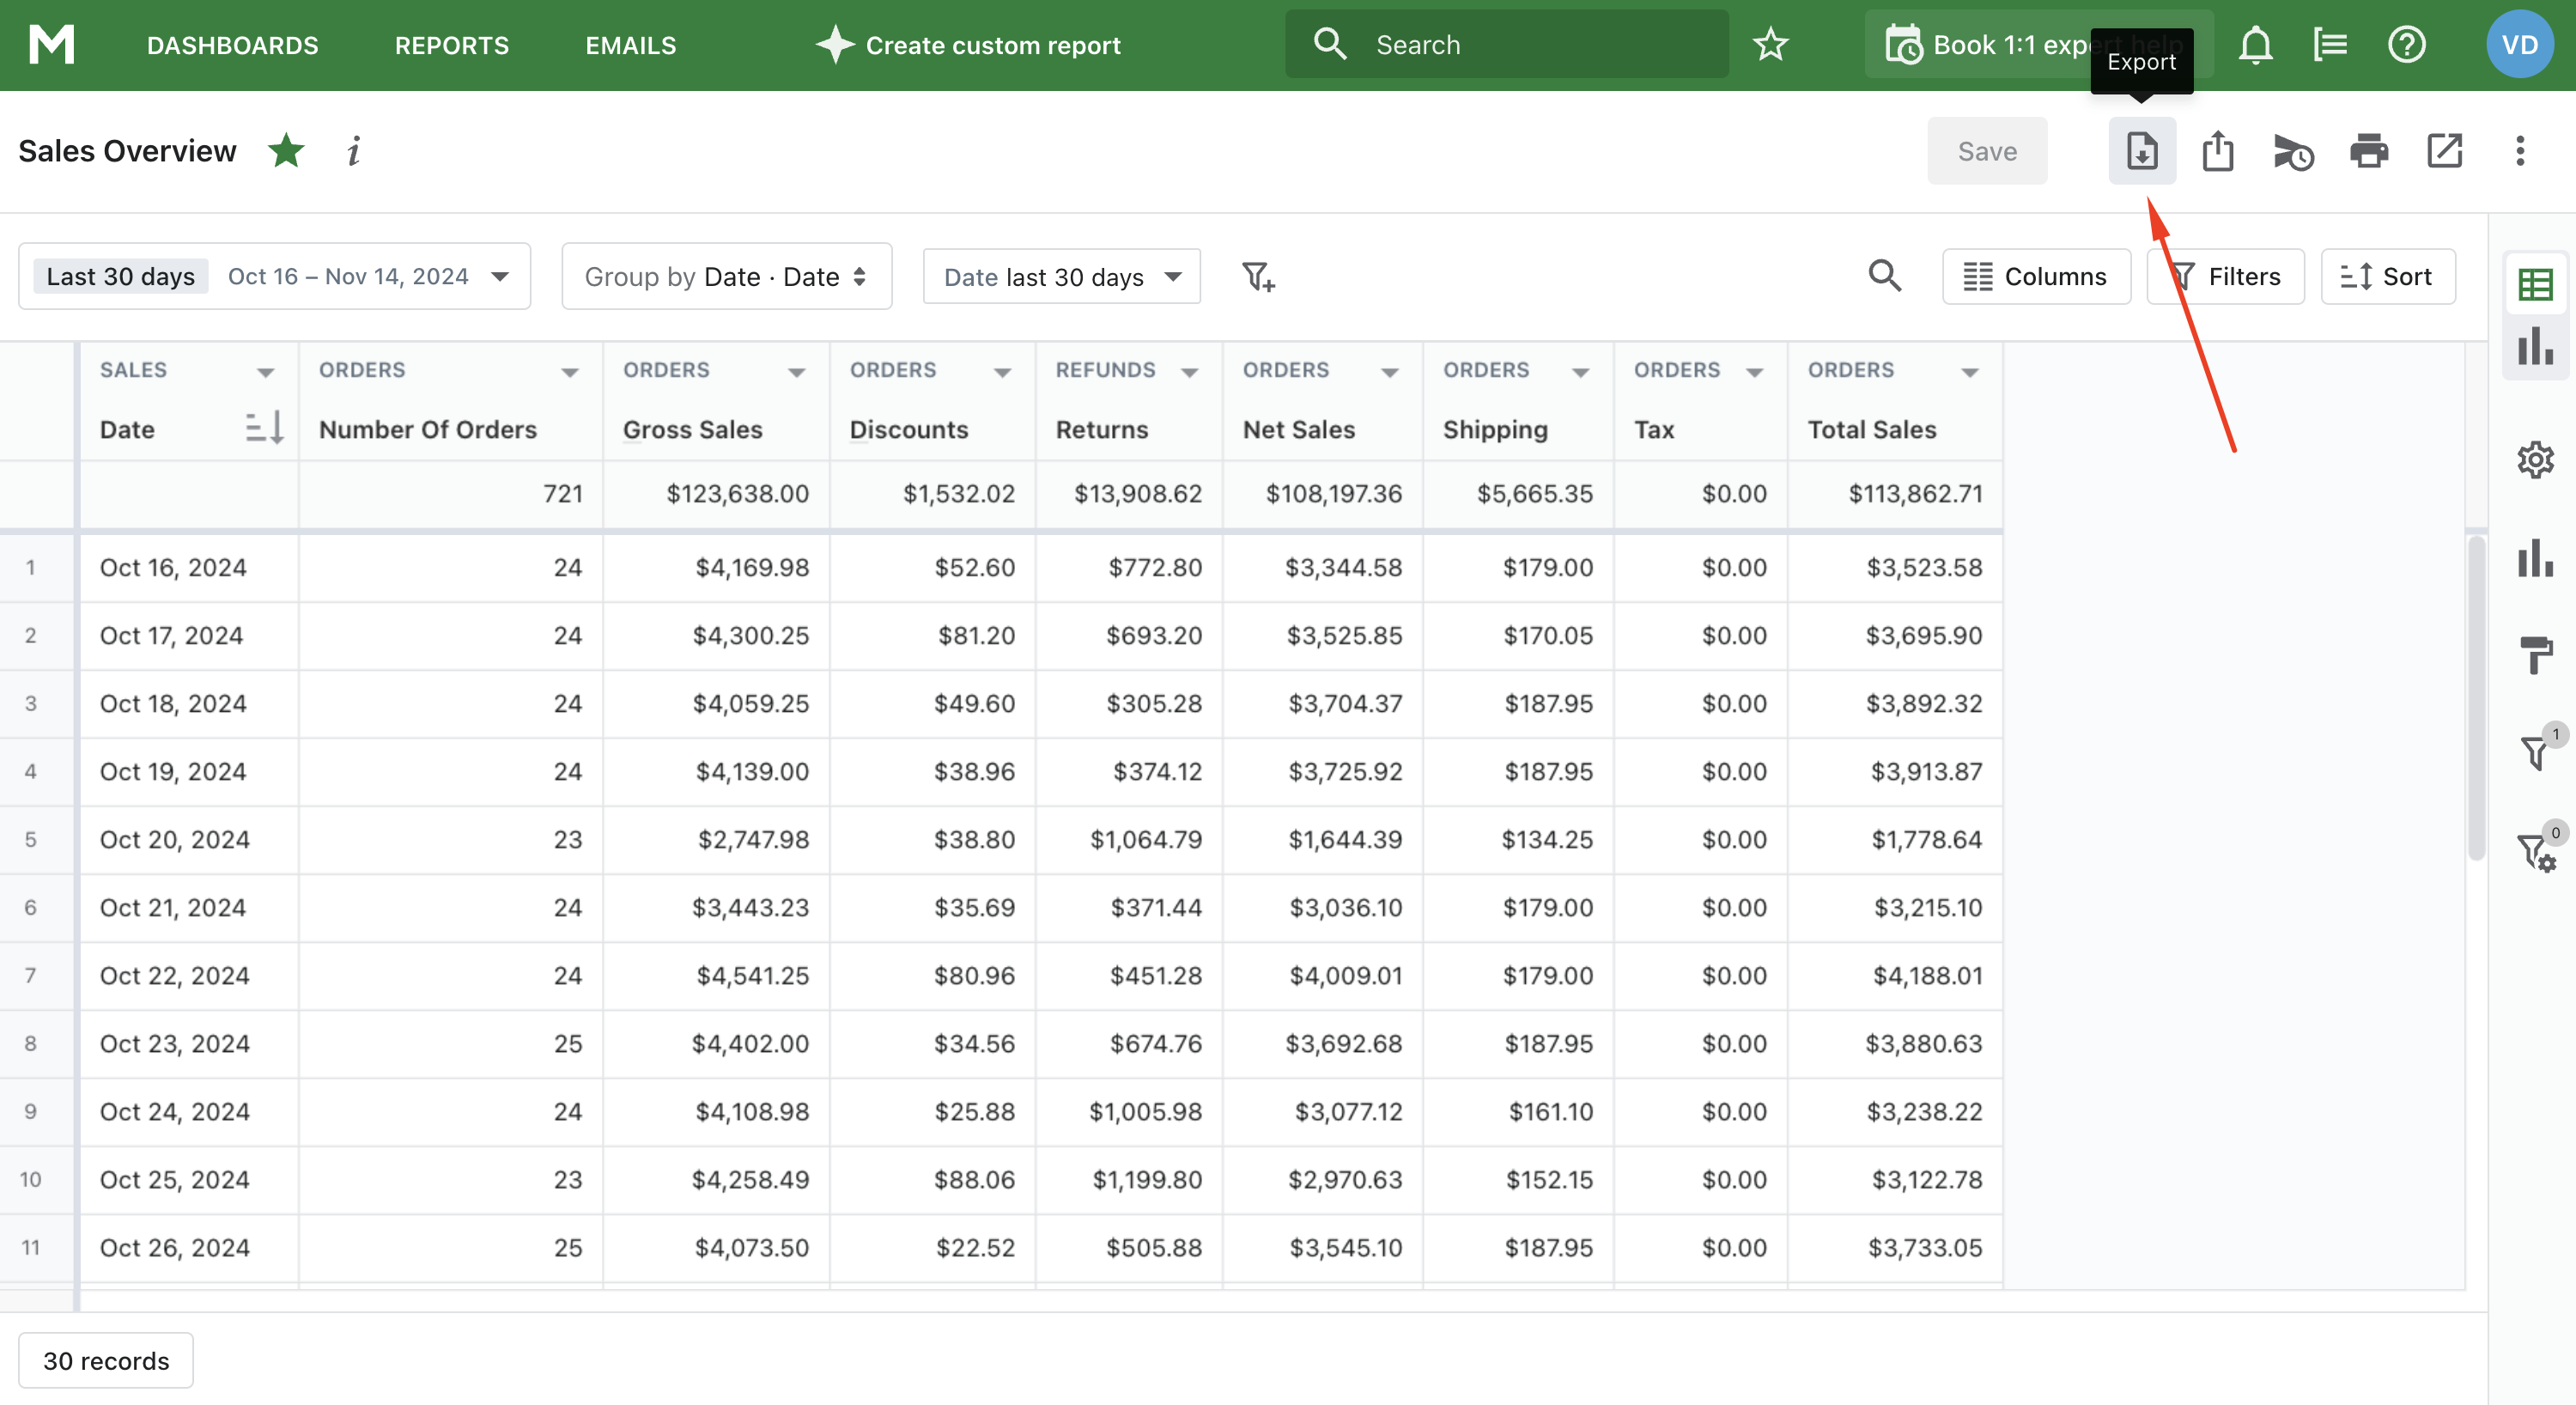This screenshot has height=1405, width=2576.
Task: Switch to table view in sidebar
Action: 2535,285
